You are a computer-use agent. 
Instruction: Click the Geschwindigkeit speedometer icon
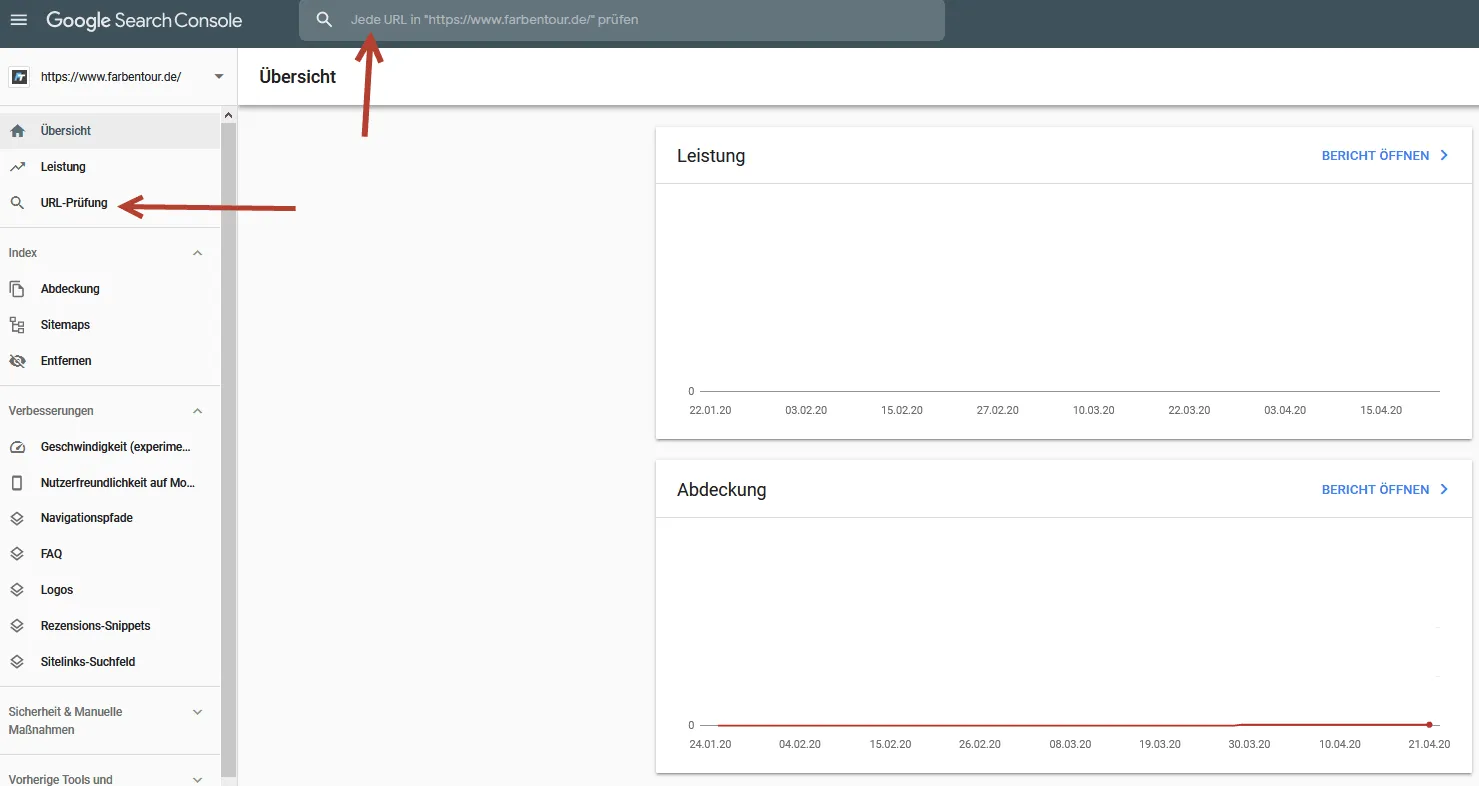[17, 447]
